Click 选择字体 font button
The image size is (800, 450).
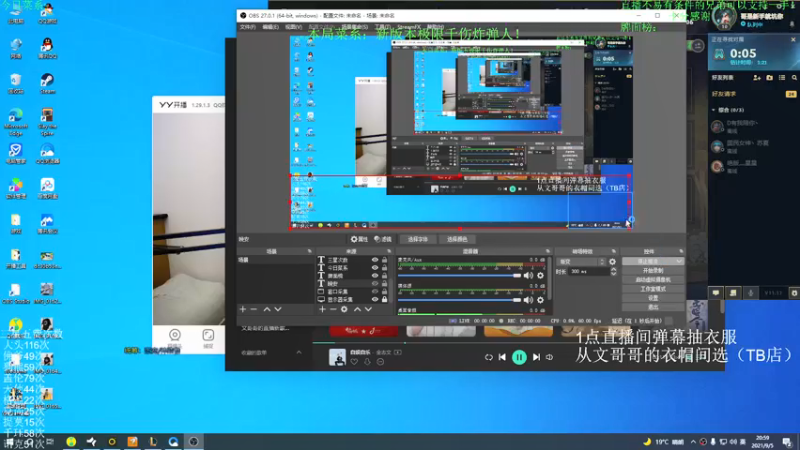(x=417, y=239)
